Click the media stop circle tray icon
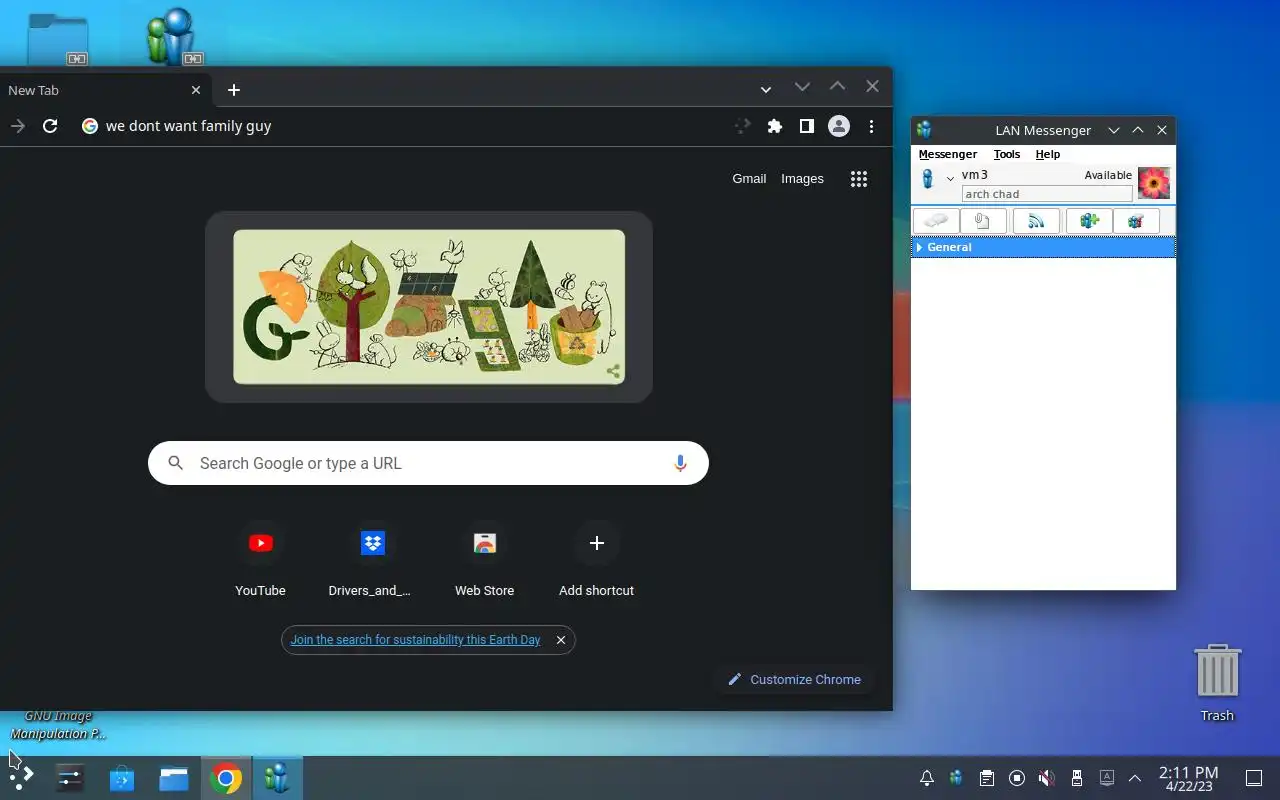Image resolution: width=1280 pixels, height=800 pixels. [x=1017, y=778]
